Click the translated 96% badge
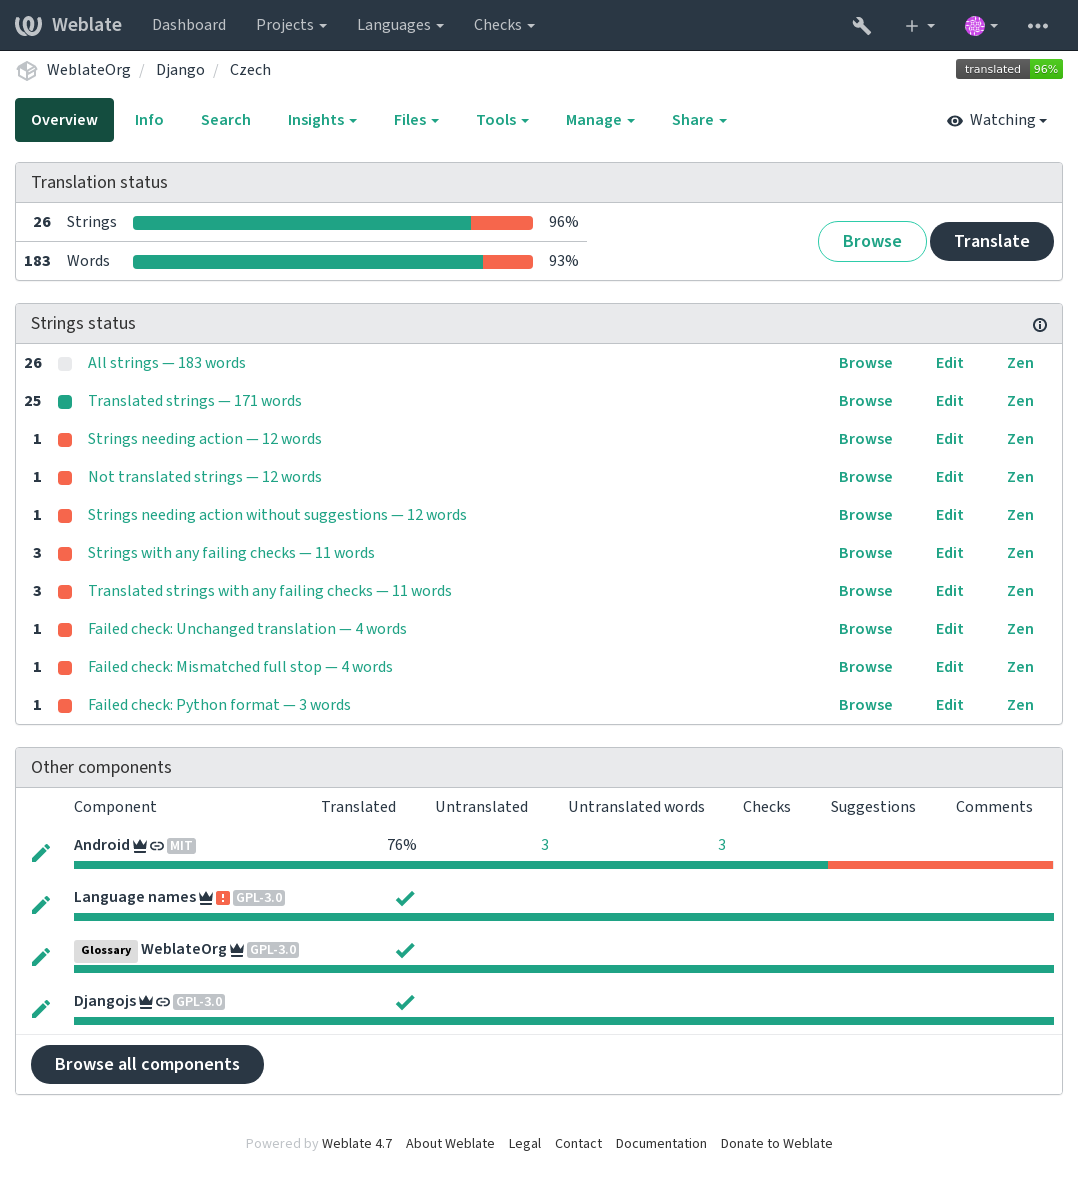 point(1009,69)
